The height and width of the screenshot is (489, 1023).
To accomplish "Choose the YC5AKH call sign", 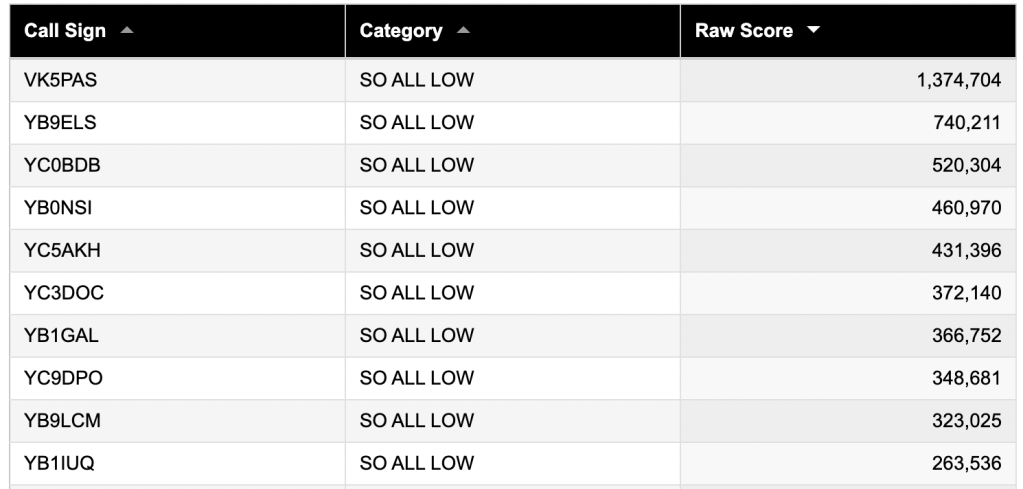I will point(61,250).
